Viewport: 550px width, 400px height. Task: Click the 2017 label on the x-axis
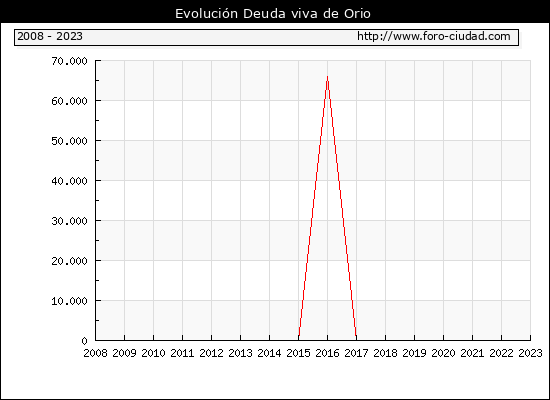click(x=356, y=353)
